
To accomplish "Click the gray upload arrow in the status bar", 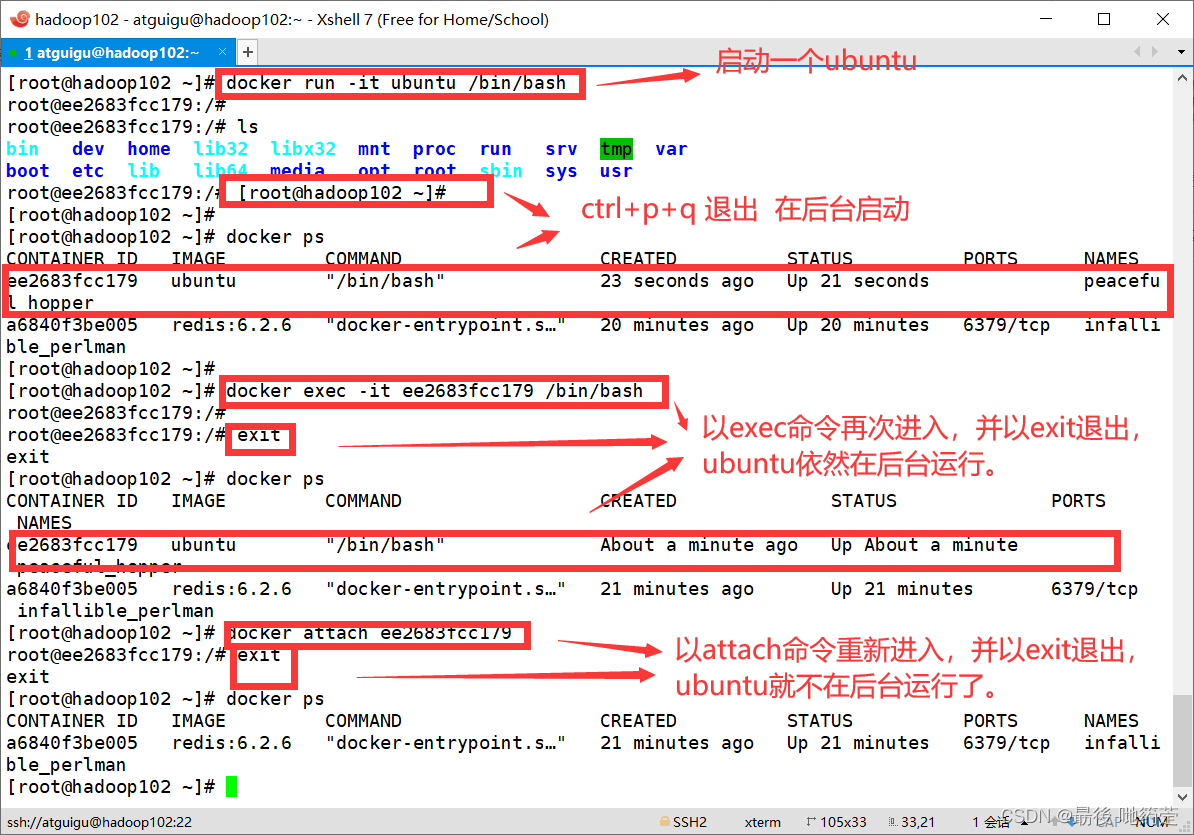I will coord(1055,822).
